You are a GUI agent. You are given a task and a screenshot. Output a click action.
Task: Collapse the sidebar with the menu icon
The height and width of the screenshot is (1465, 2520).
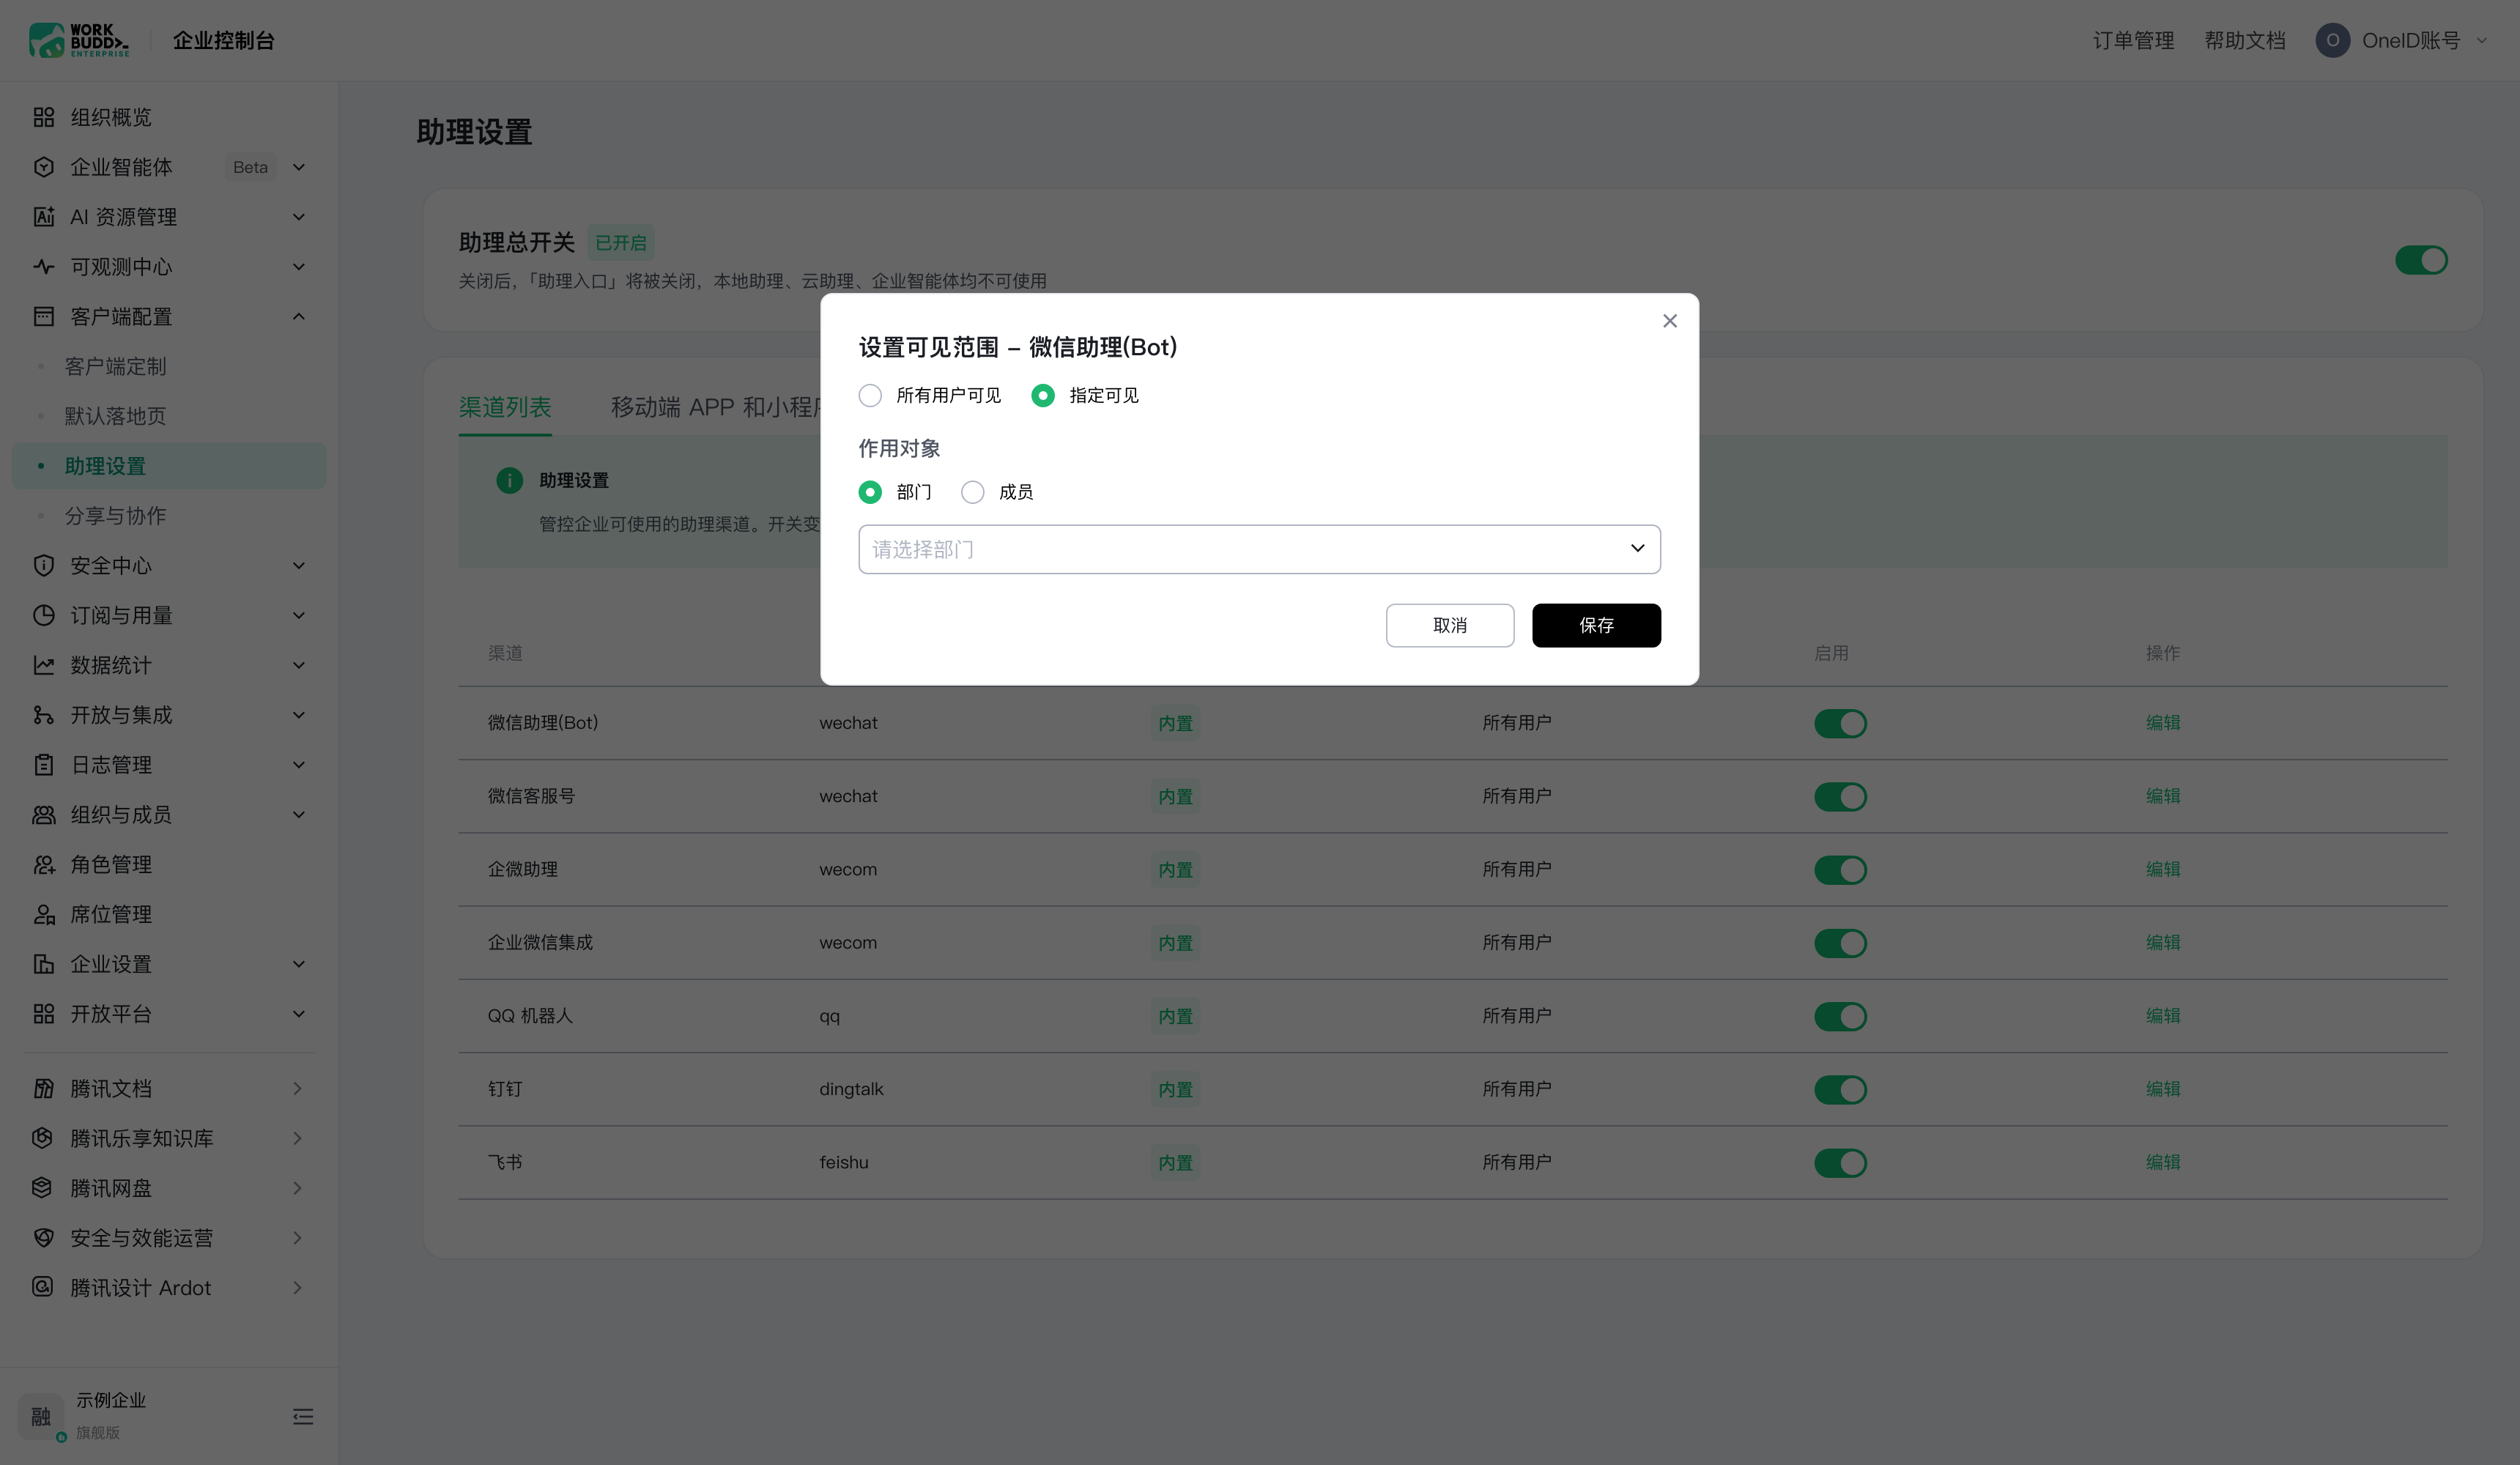click(303, 1417)
